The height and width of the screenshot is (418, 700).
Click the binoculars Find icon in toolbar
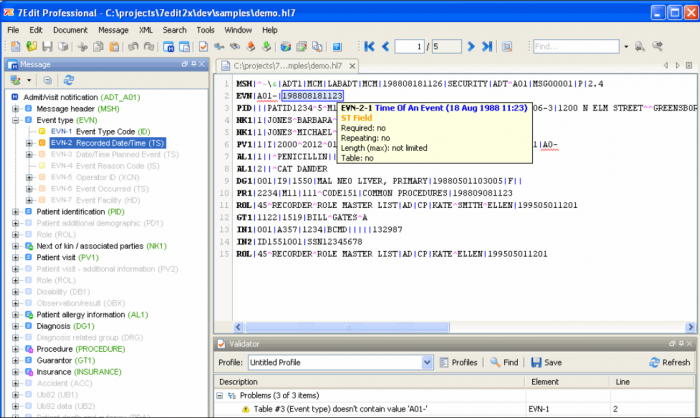pyautogui.click(x=235, y=46)
